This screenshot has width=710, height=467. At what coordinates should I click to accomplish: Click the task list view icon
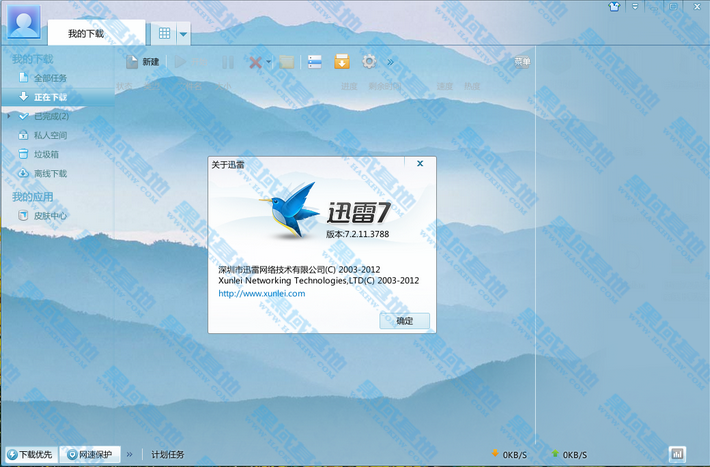(x=315, y=62)
